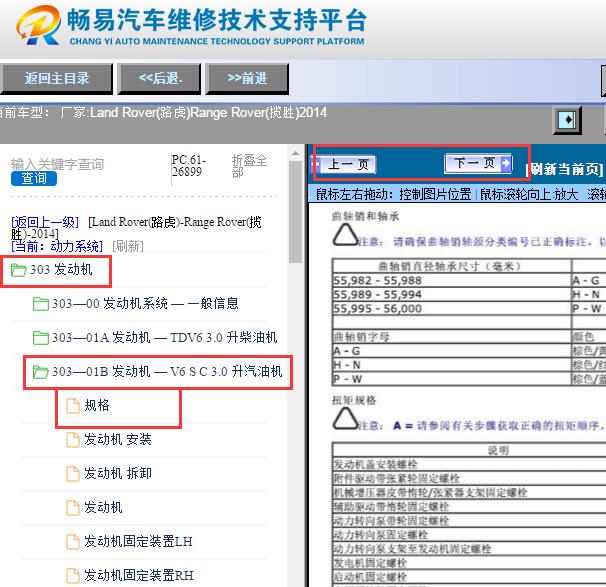Click the tree panel scrollbar thumb

point(296,212)
